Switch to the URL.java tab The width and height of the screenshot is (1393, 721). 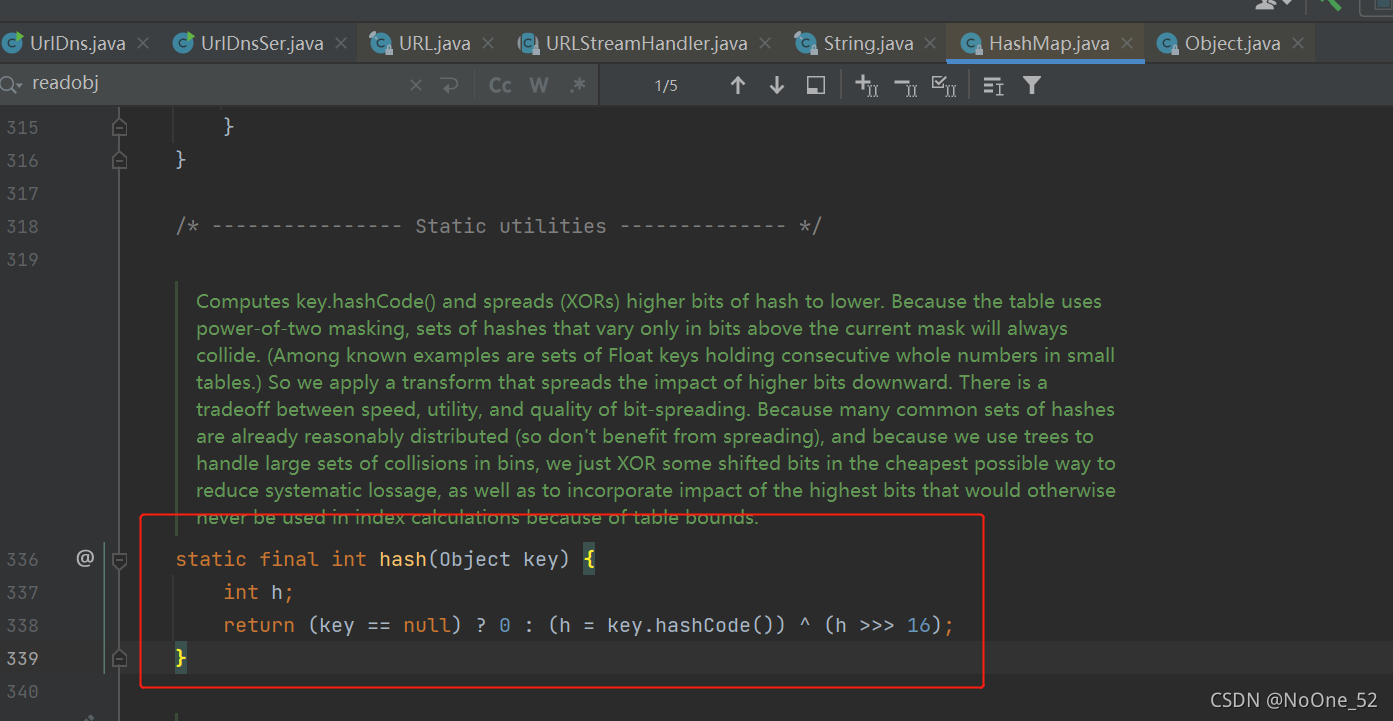[434, 43]
